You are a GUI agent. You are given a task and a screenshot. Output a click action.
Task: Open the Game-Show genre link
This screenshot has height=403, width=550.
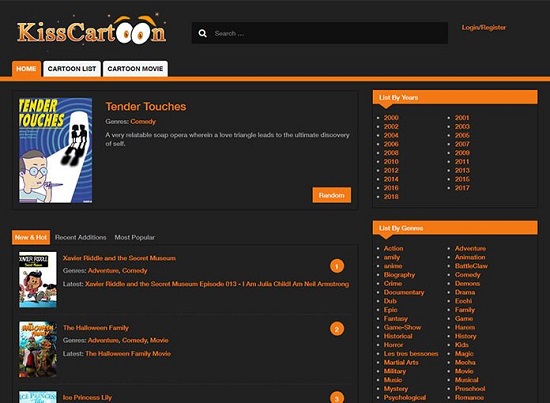click(403, 328)
